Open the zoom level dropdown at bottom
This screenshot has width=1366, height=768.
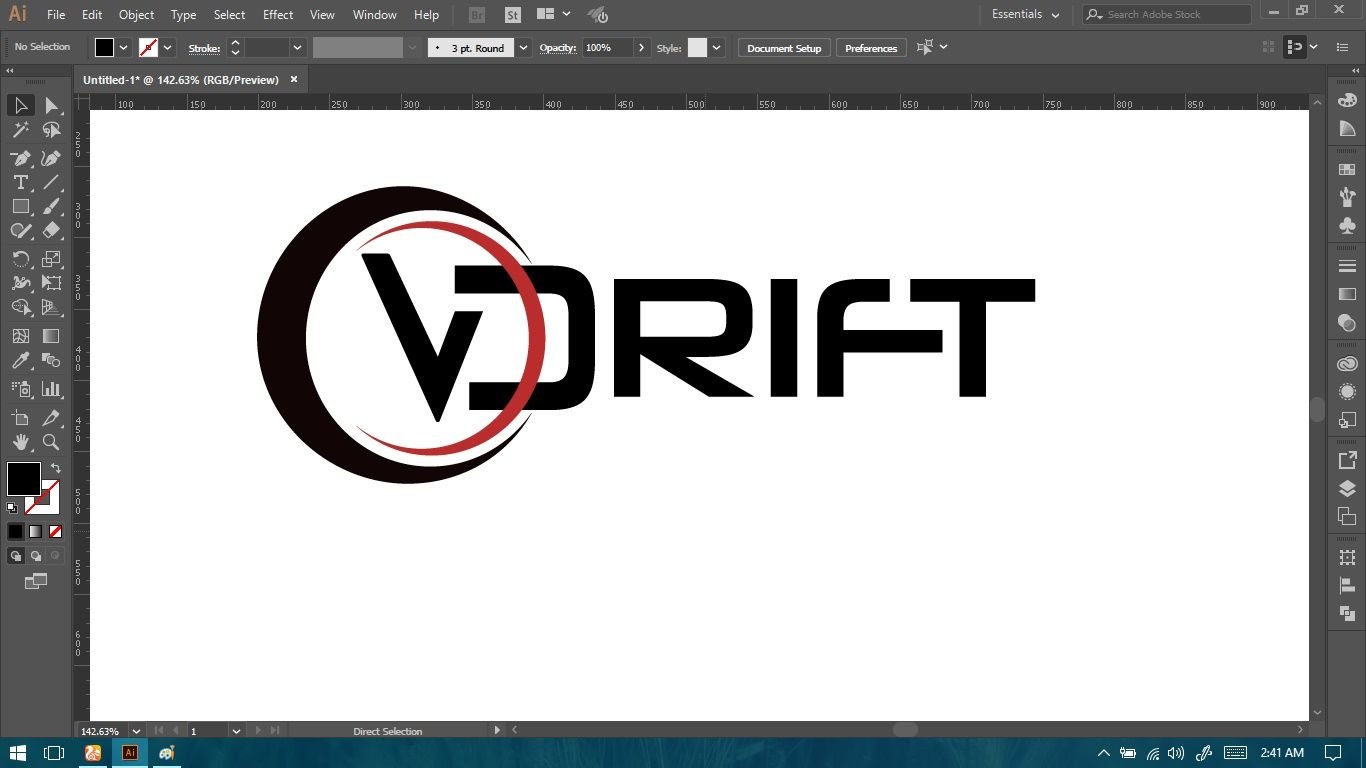[136, 732]
